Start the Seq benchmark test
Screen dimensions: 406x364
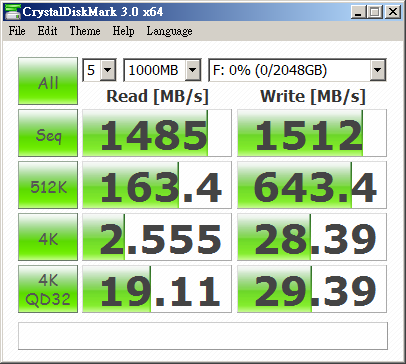(x=48, y=133)
